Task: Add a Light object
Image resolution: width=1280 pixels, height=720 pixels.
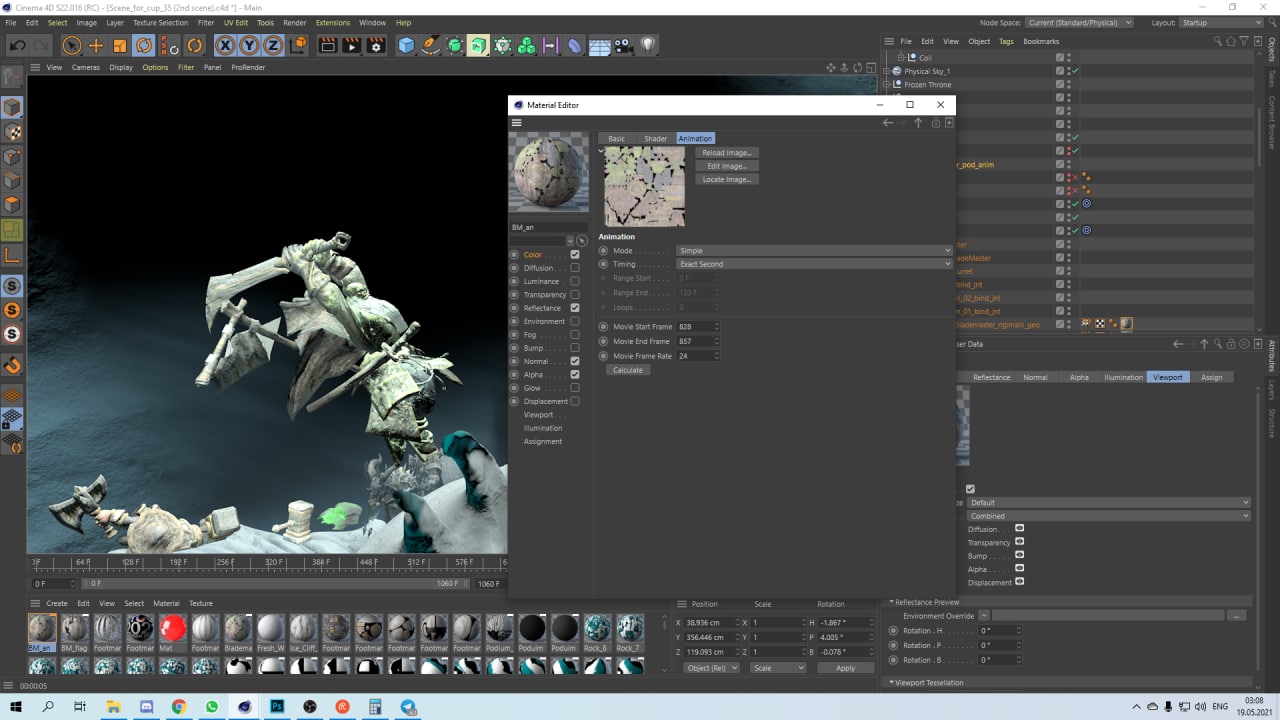Action: pos(648,45)
